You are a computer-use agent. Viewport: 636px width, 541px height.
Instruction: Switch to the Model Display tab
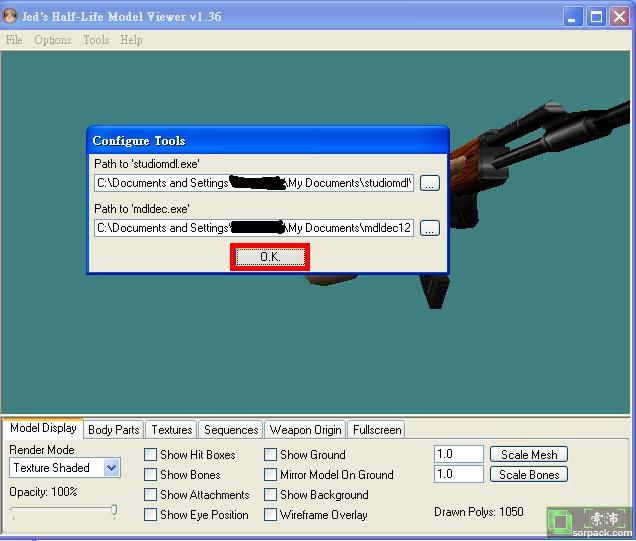pyautogui.click(x=43, y=428)
